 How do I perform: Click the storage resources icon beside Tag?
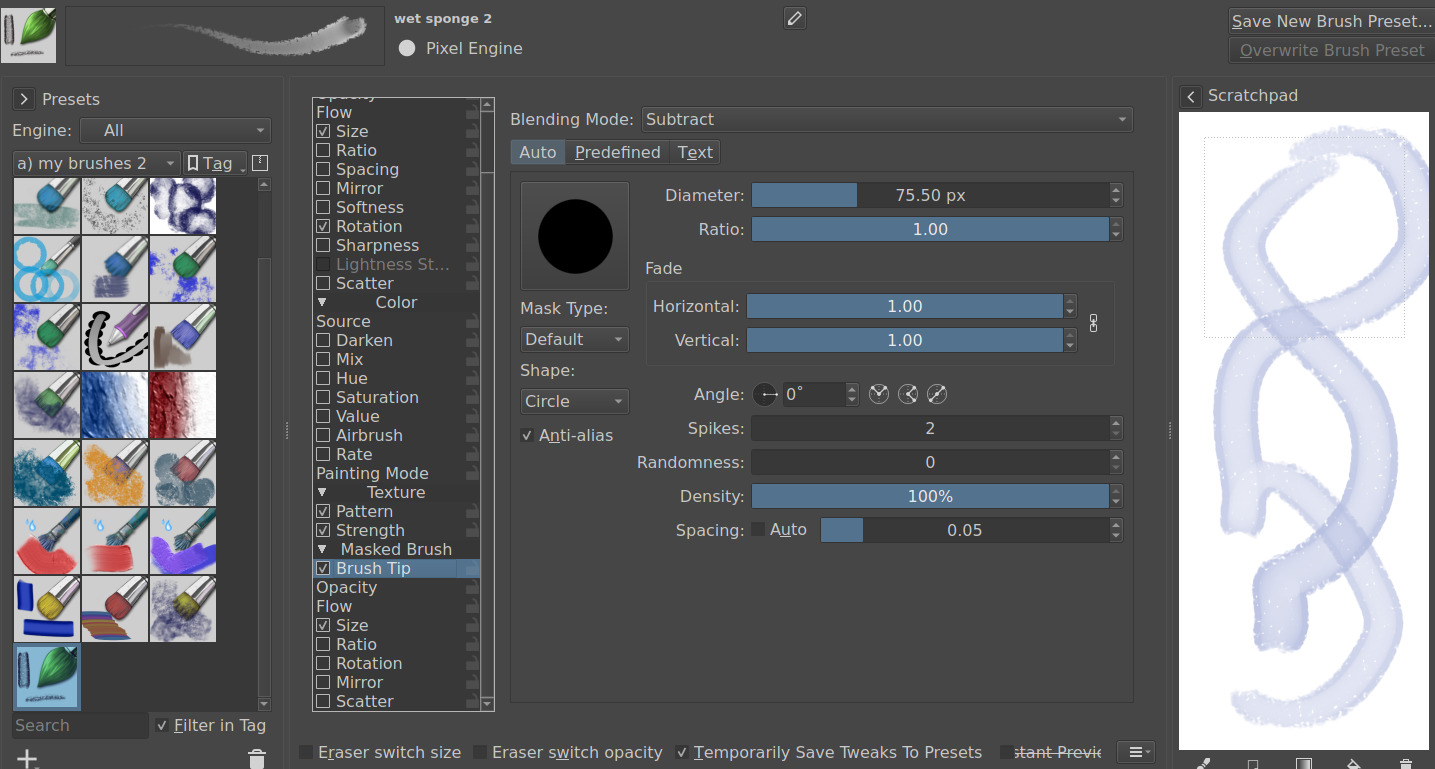coord(260,163)
